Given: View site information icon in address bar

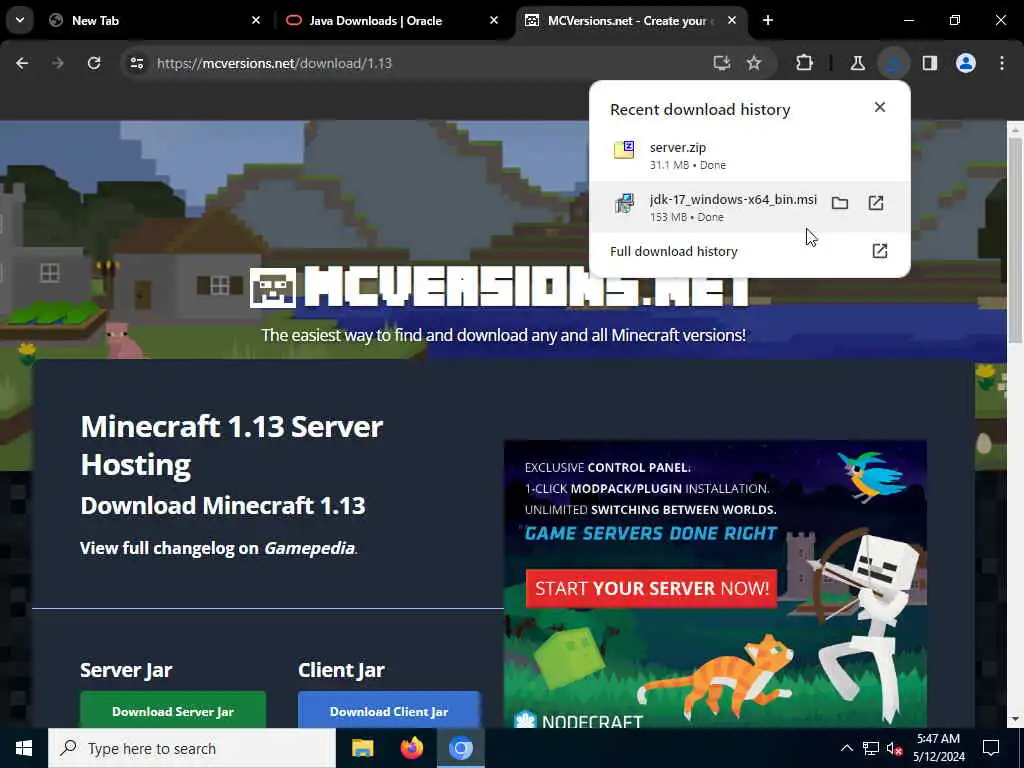Looking at the screenshot, I should [136, 63].
